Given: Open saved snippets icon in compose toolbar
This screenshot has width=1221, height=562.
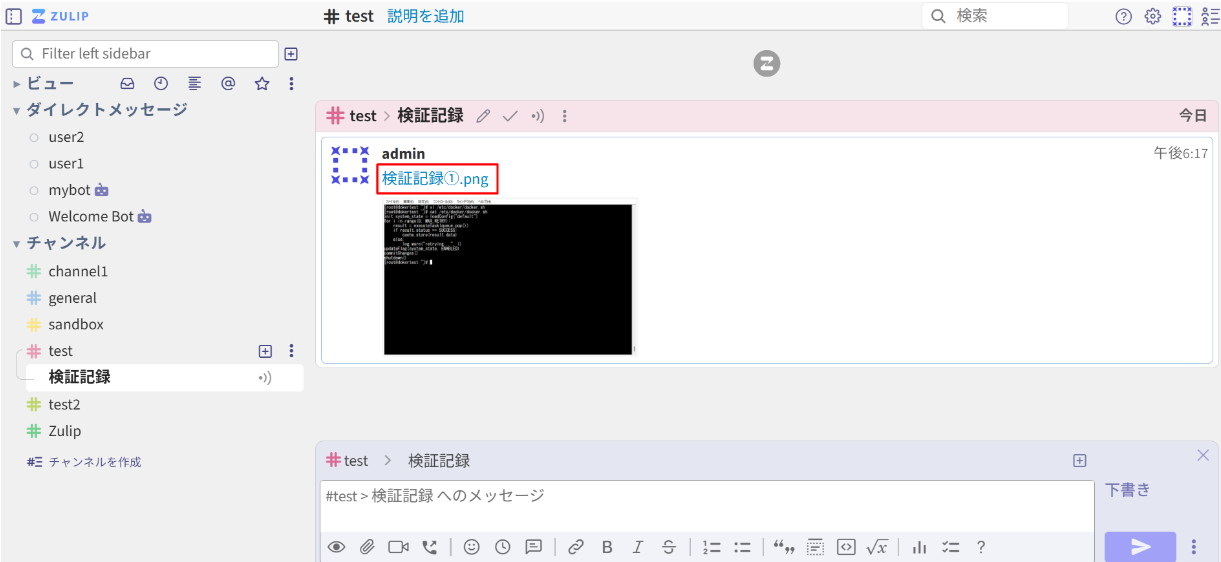Looking at the screenshot, I should click(534, 547).
